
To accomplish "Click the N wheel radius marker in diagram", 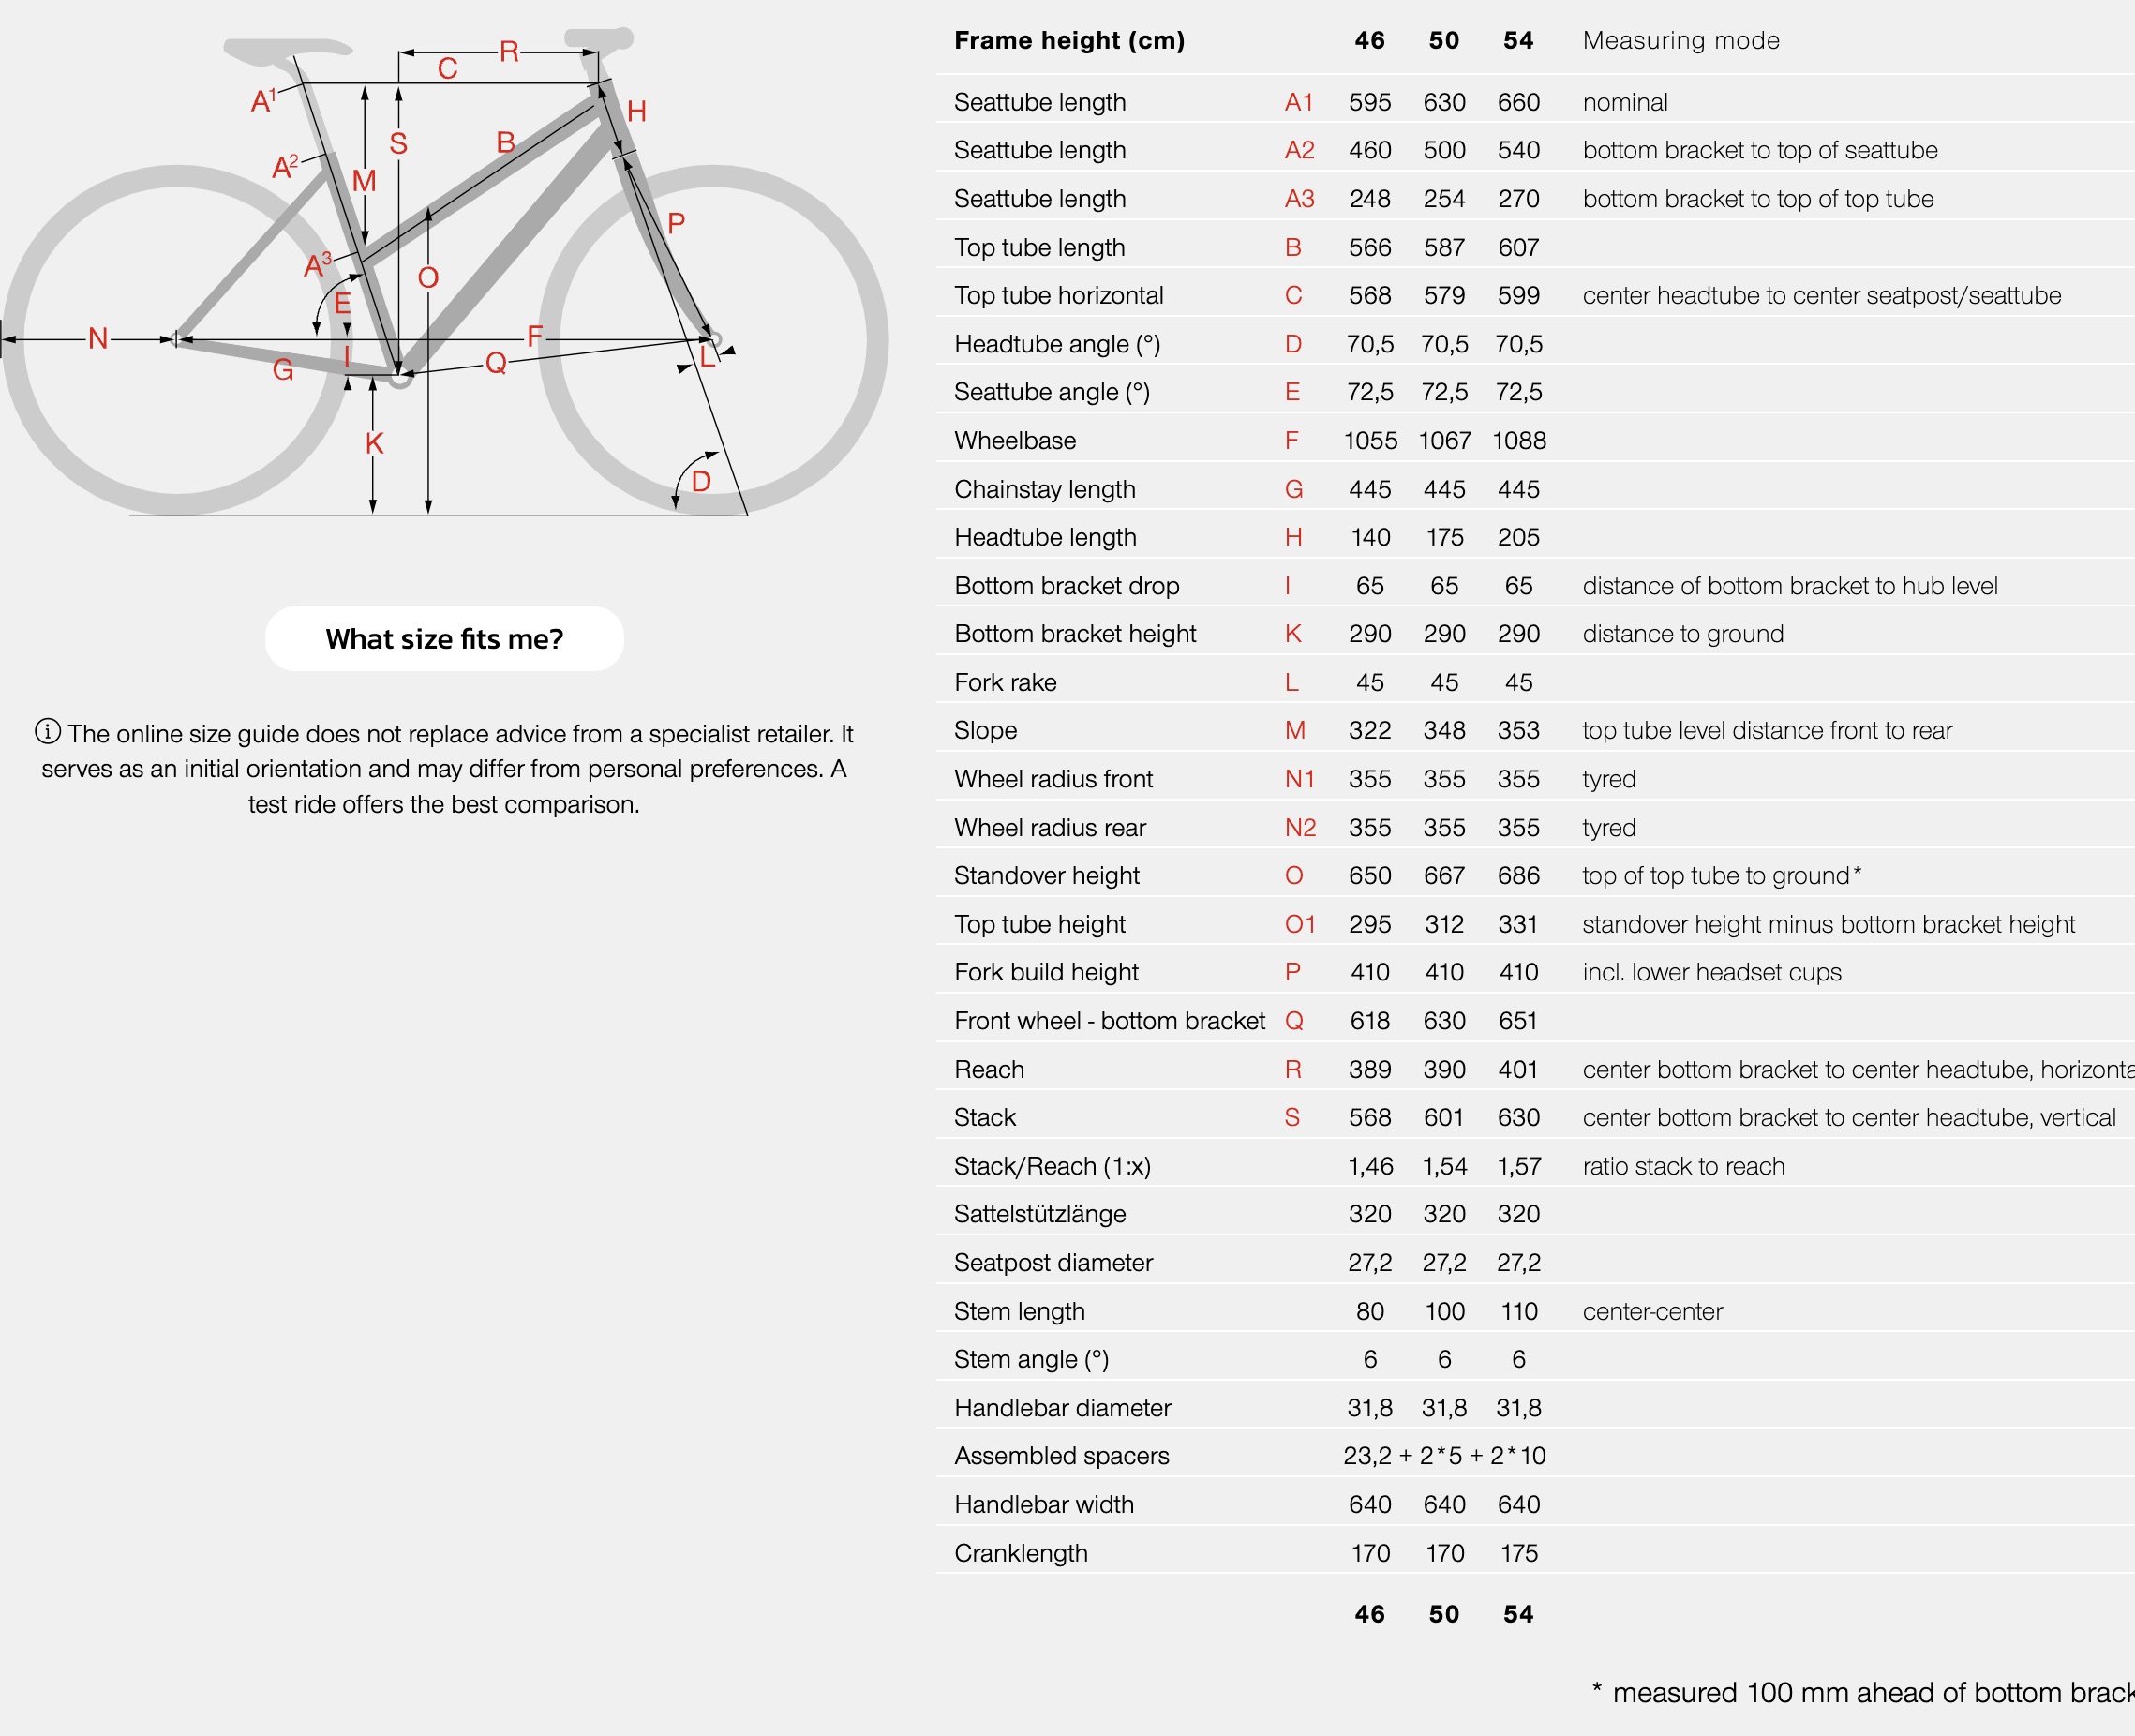I will tap(98, 338).
